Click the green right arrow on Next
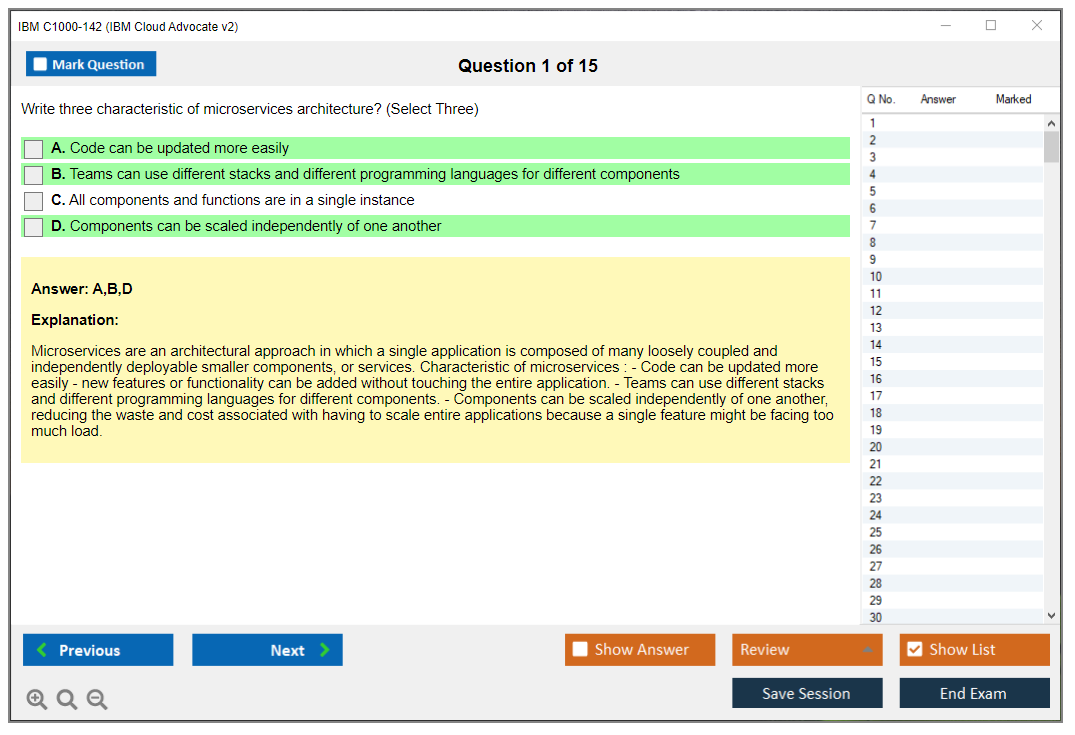The height and width of the screenshot is (735, 1075). click(x=324, y=650)
